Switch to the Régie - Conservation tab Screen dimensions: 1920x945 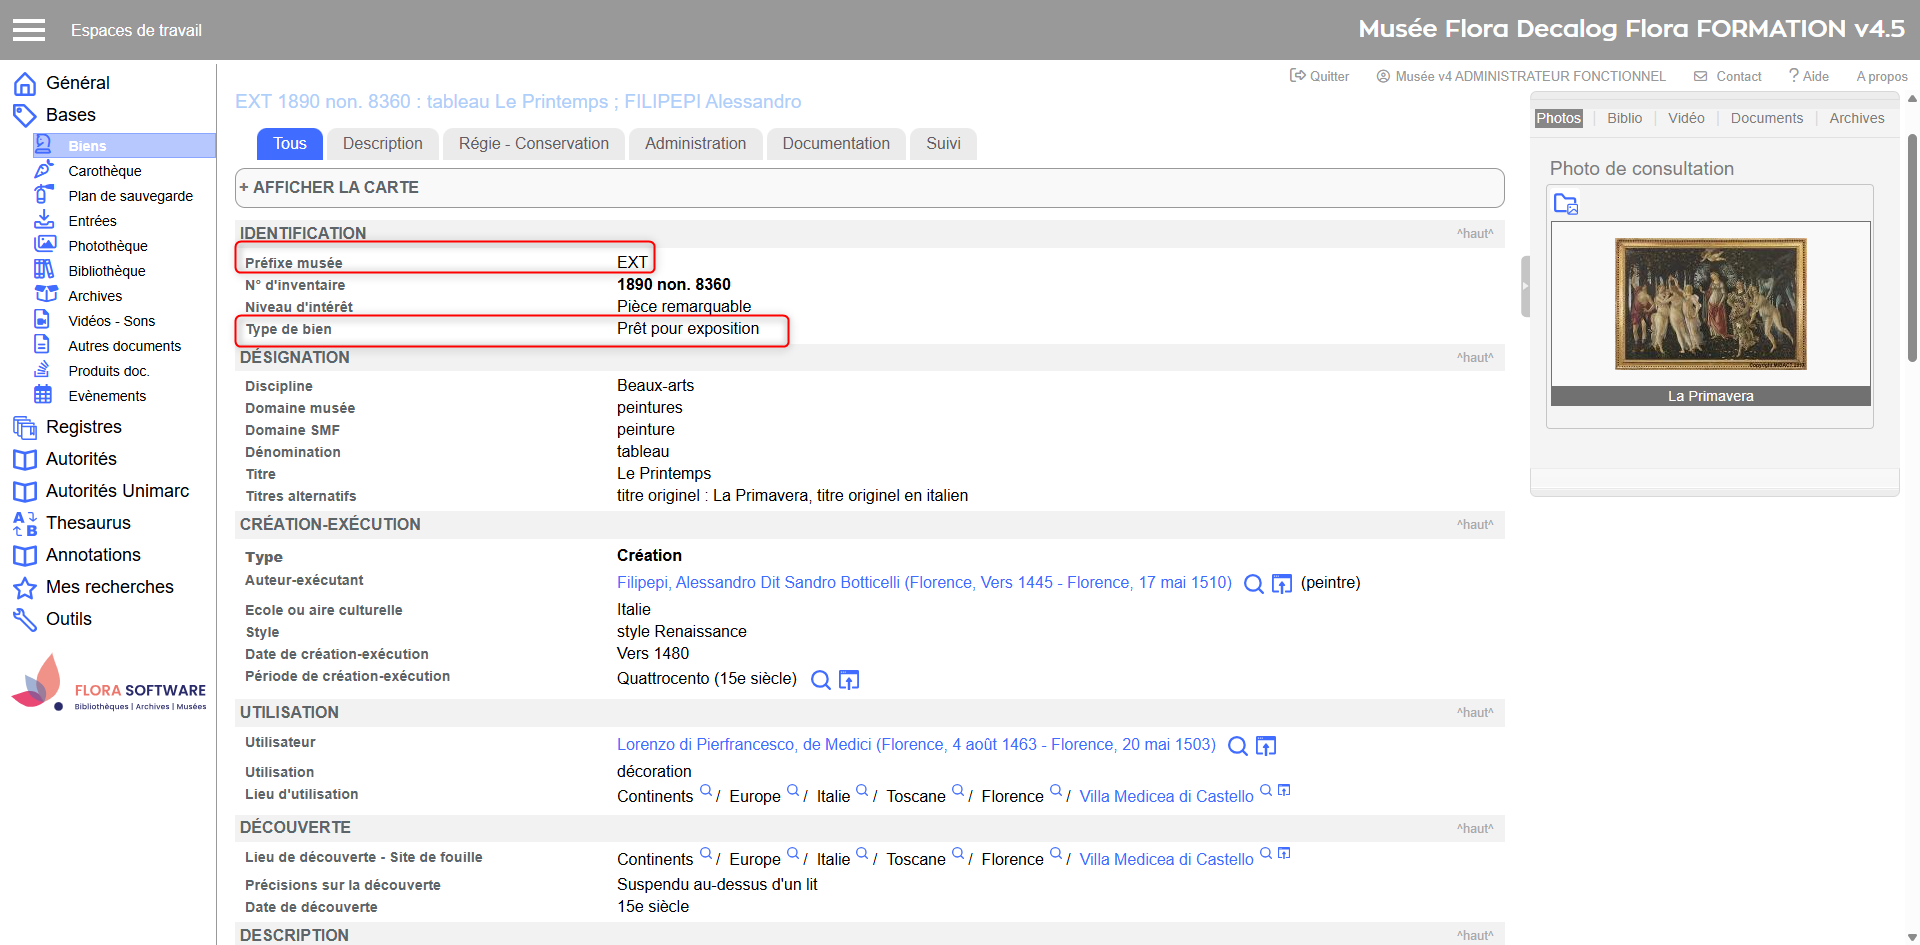(533, 144)
